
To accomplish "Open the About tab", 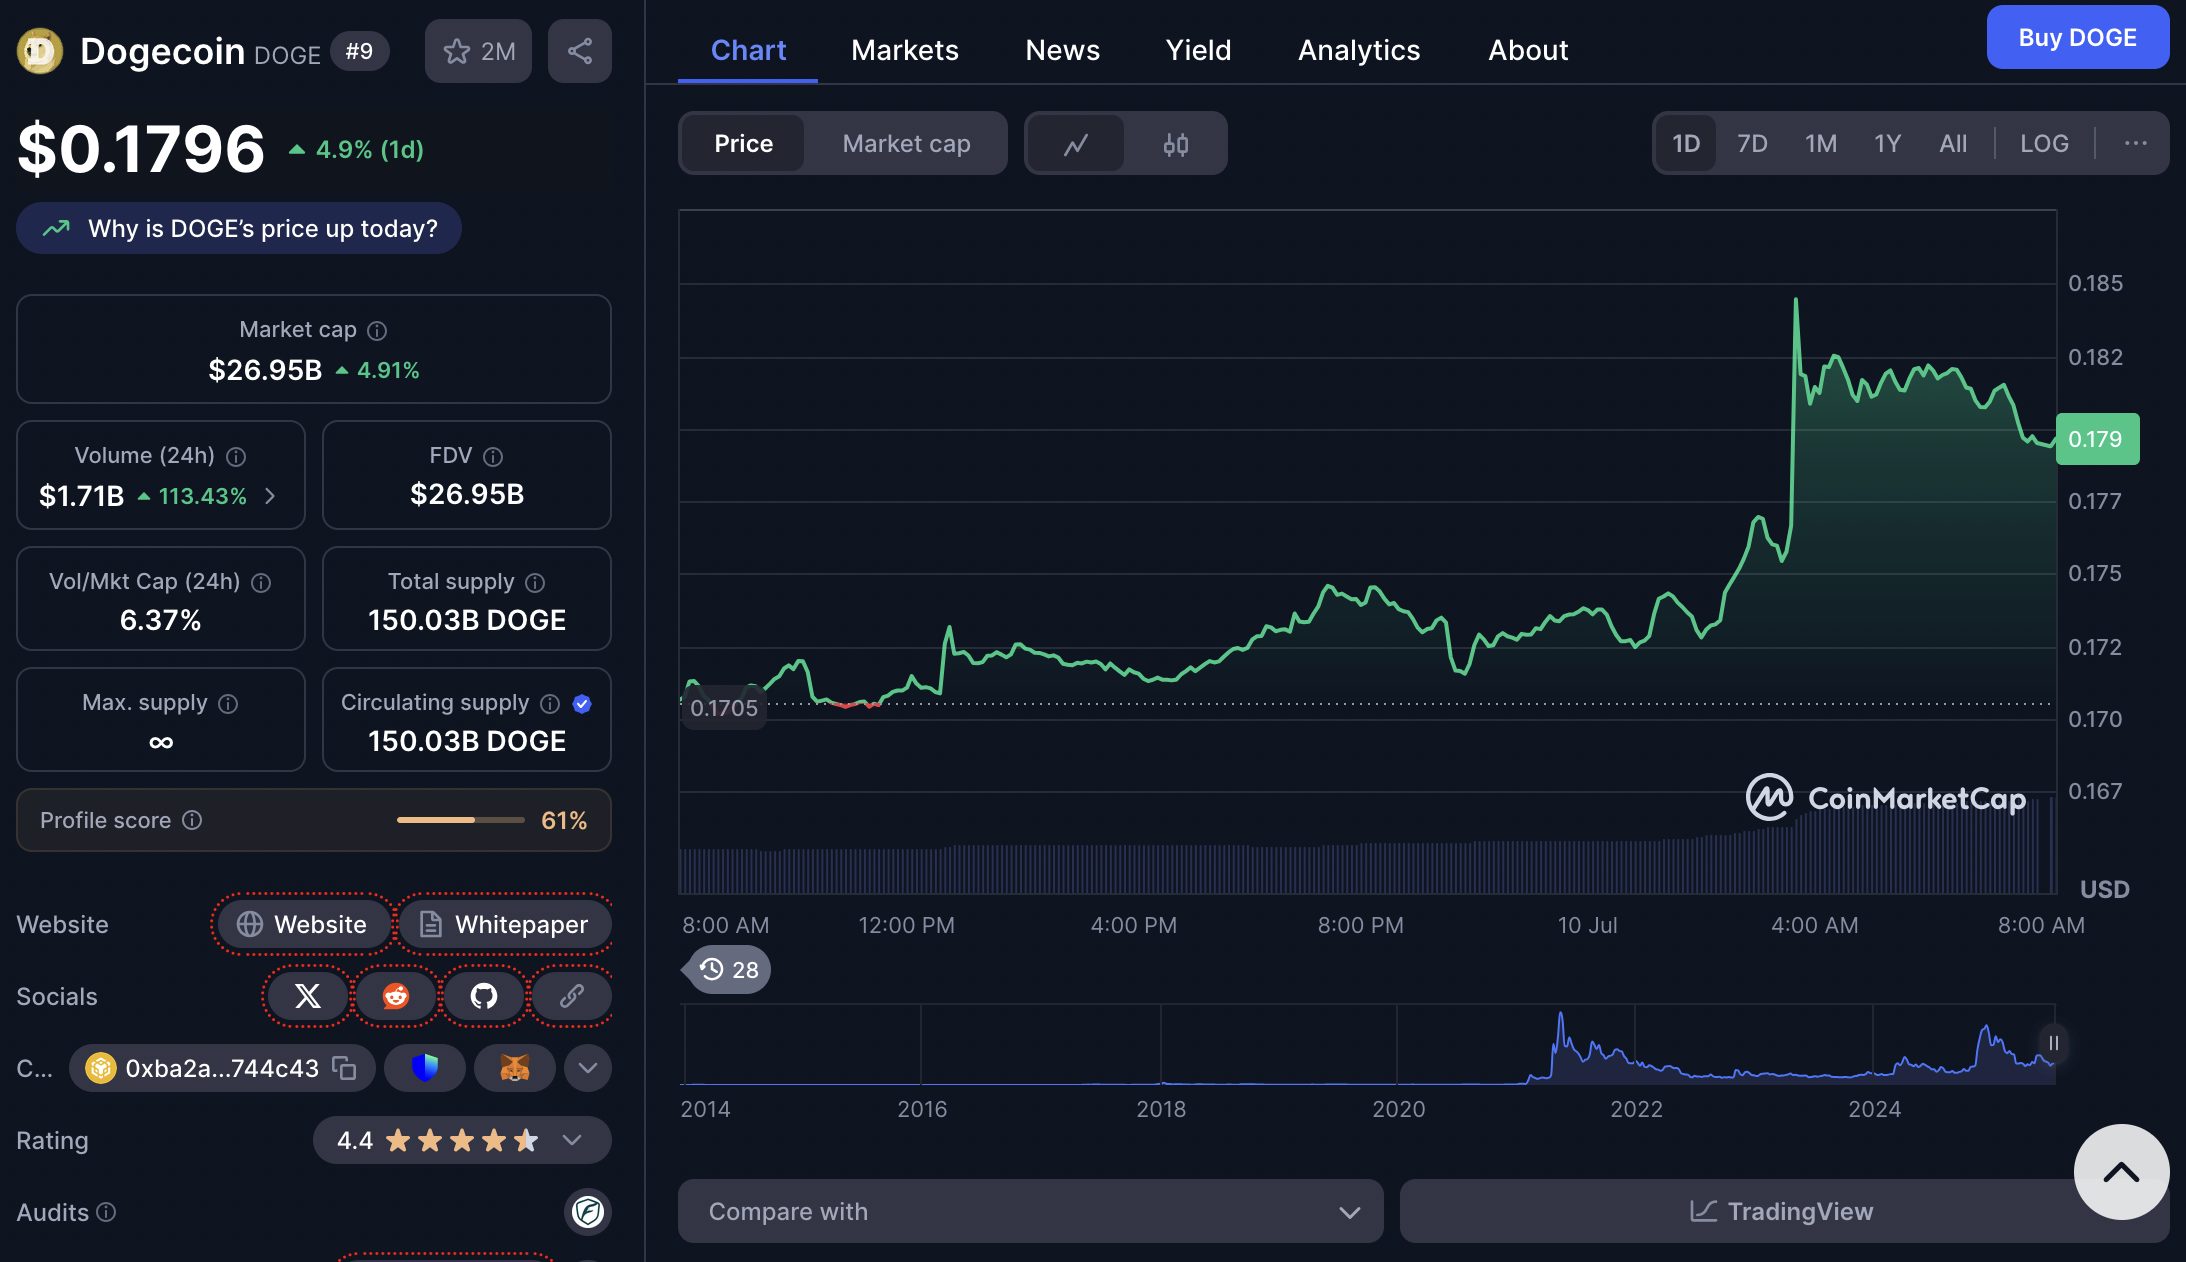I will click(1528, 50).
